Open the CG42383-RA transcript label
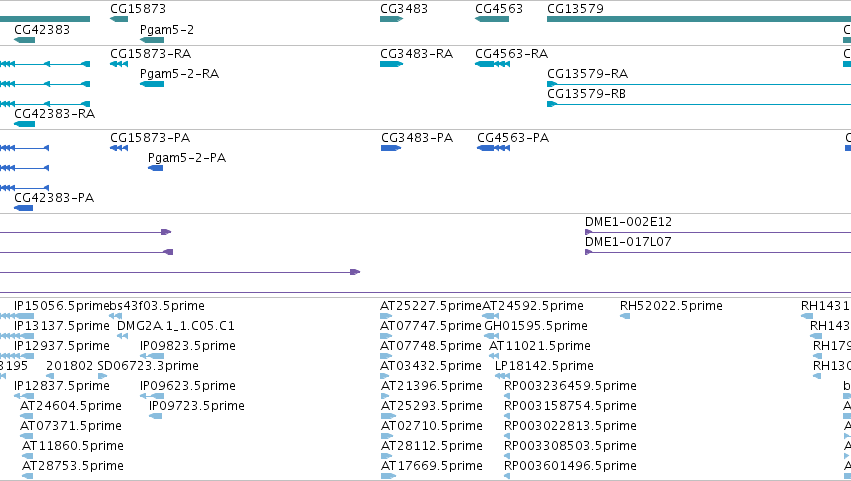Screen dimensions: 851x481 [54, 113]
